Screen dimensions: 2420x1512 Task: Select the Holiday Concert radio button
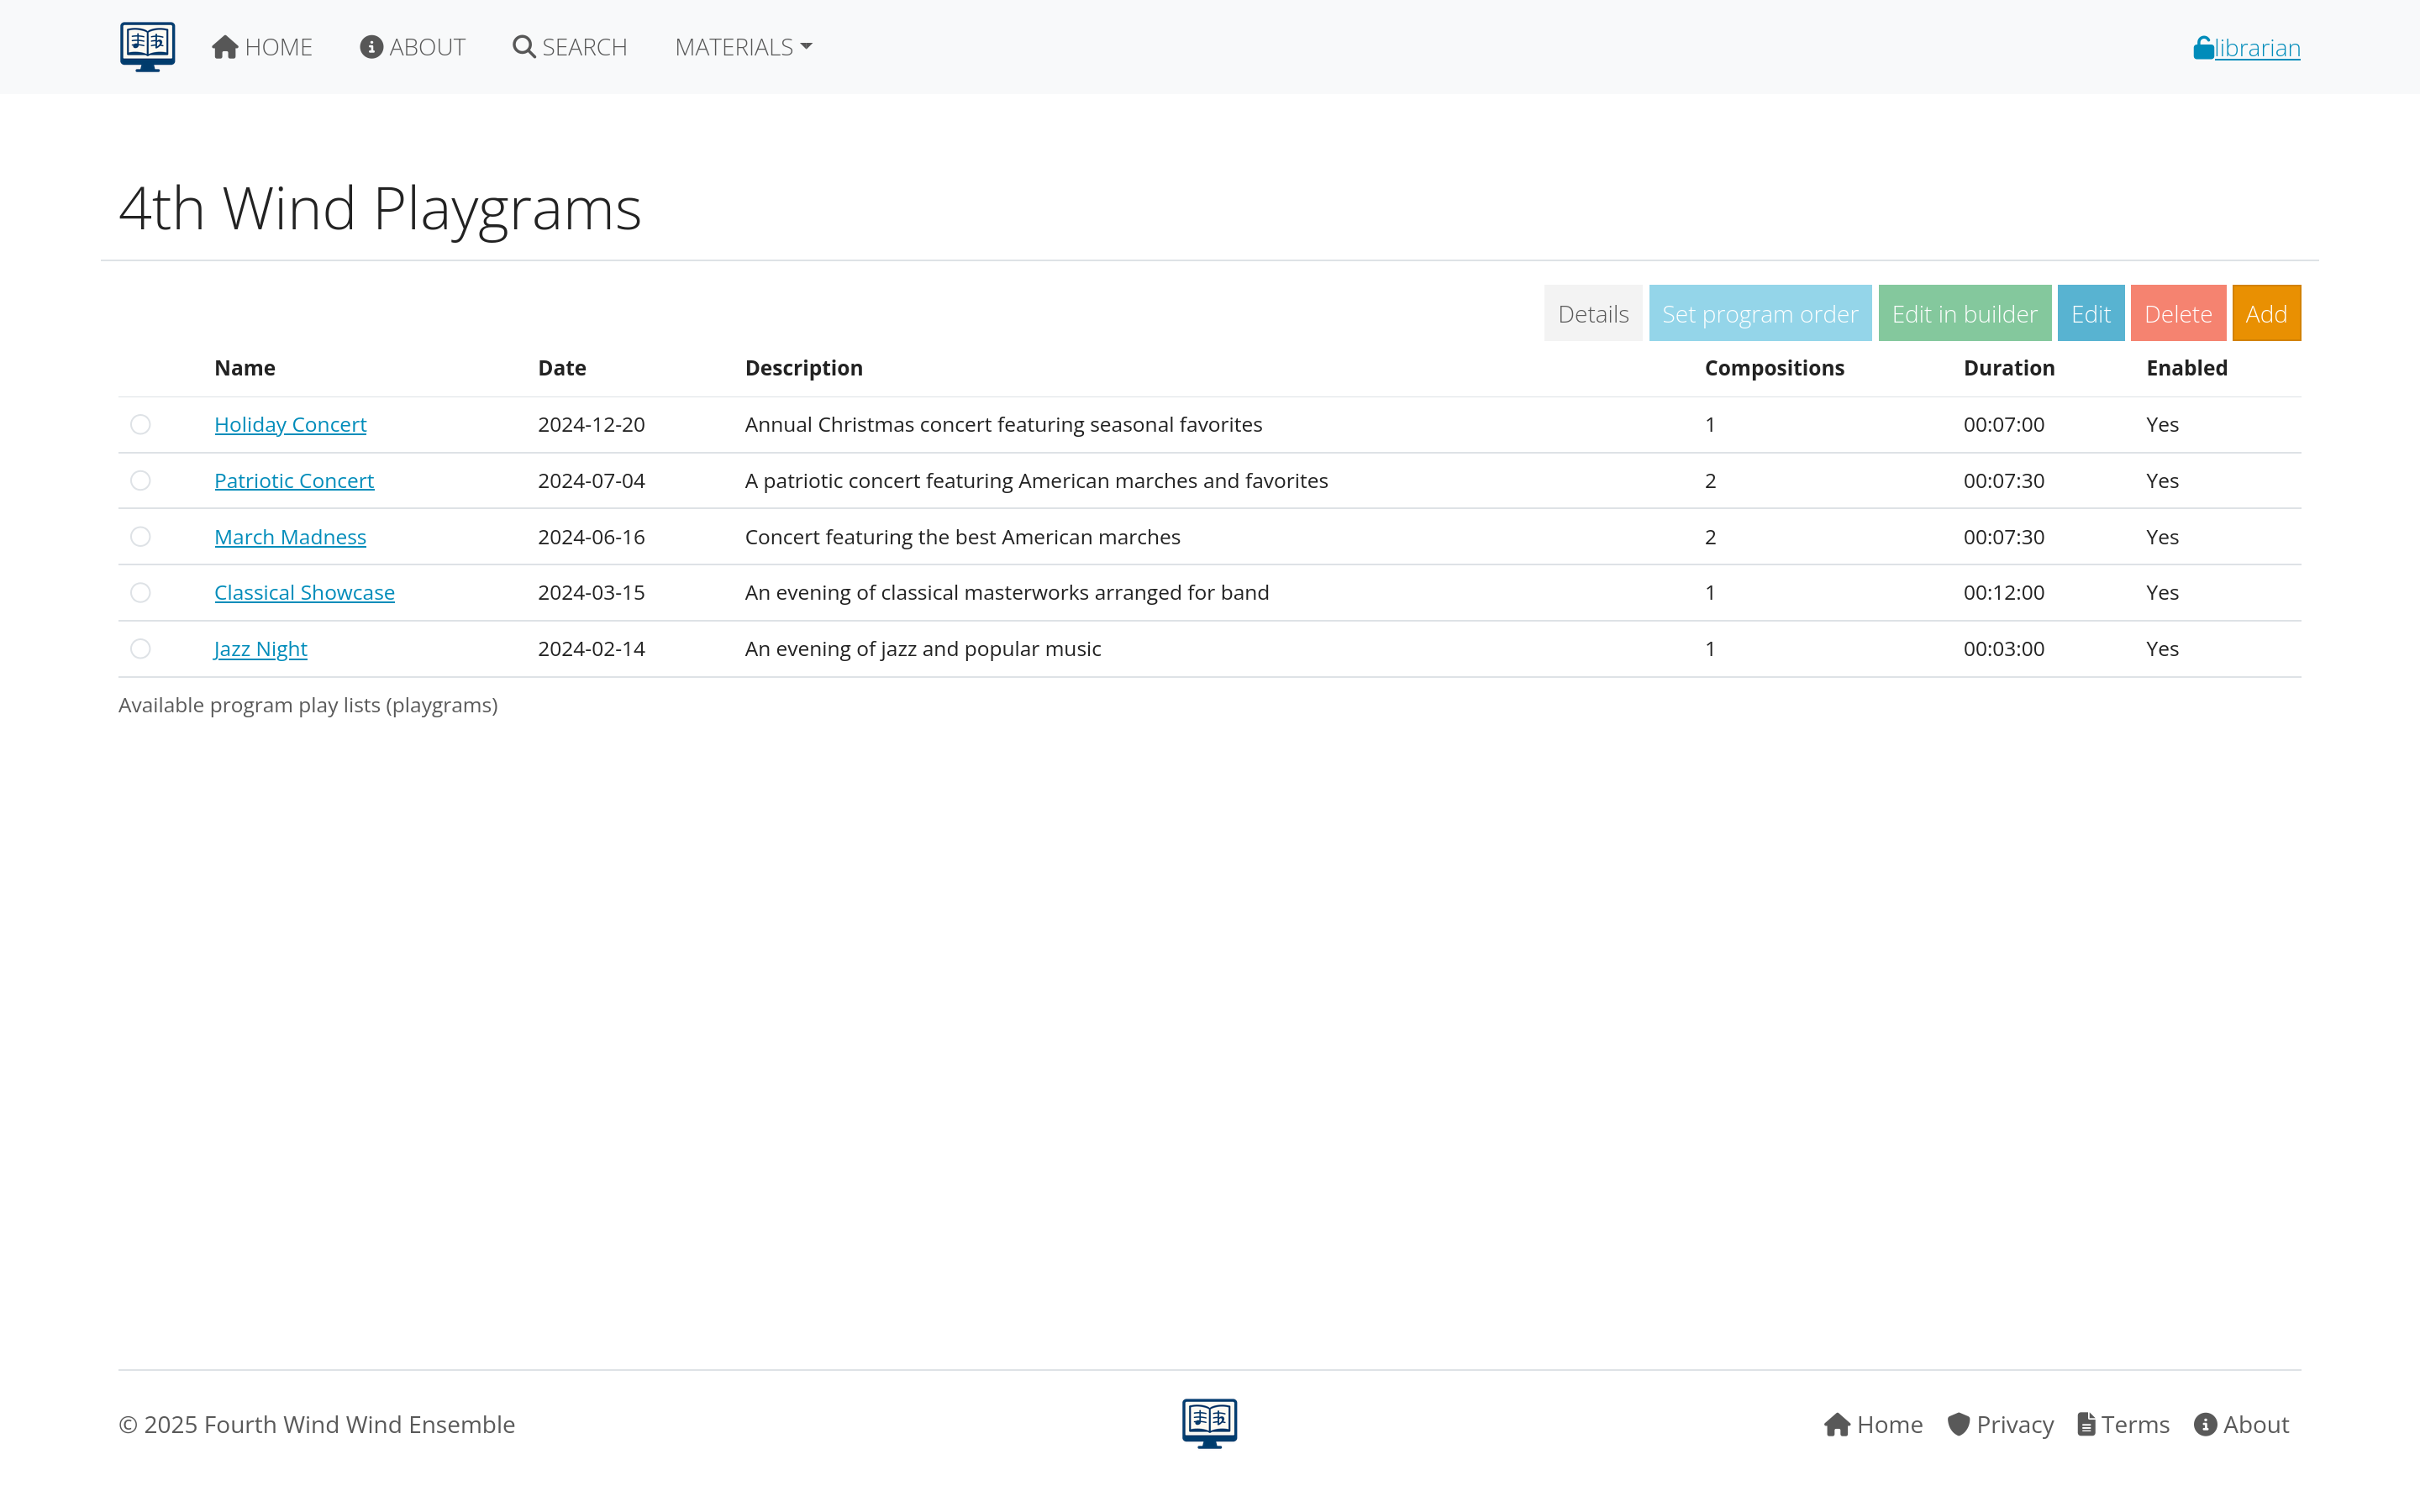coord(140,424)
